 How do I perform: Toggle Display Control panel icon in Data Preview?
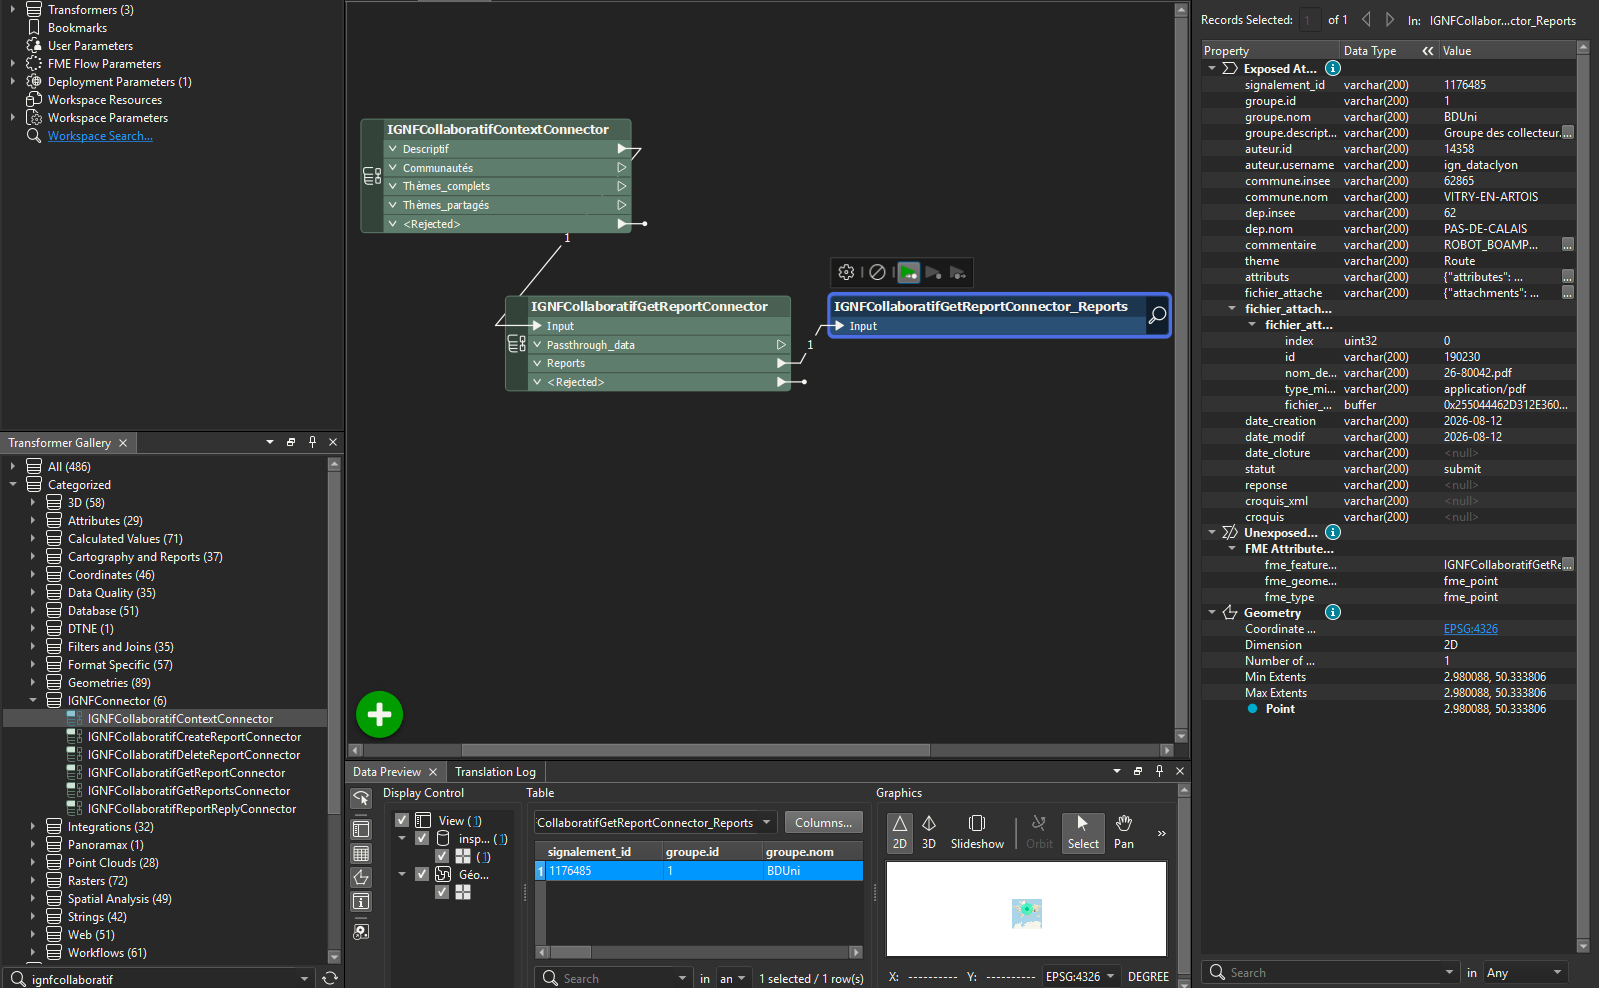point(361,829)
